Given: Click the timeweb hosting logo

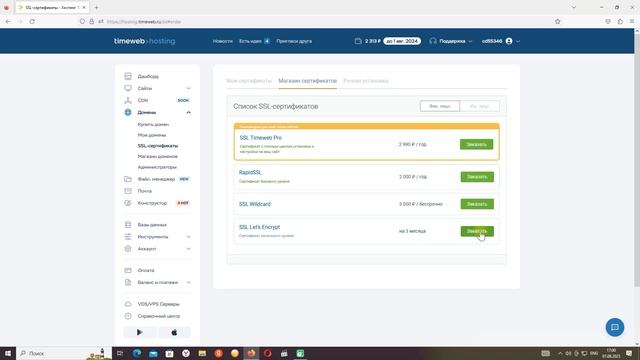Looking at the screenshot, I should point(144,41).
